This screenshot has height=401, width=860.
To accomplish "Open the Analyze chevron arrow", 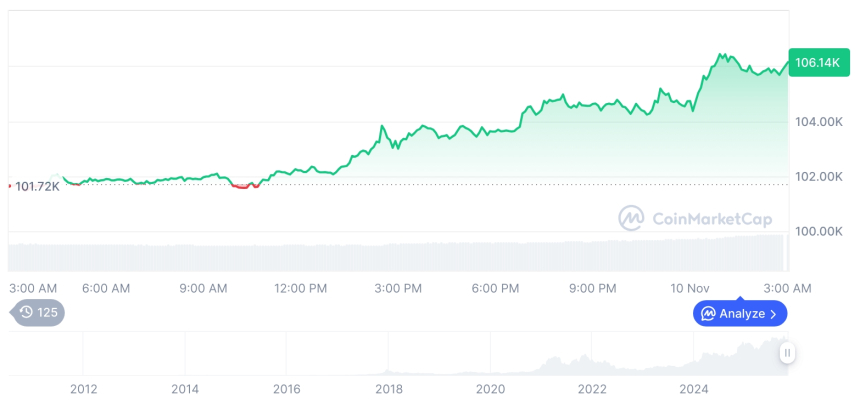I will pos(774,314).
